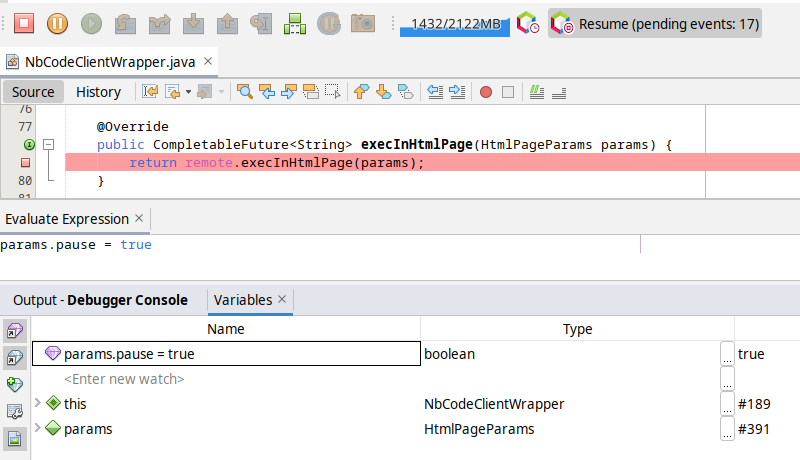Click the second cube icon in Variables sidebar
The image size is (800, 460).
(x=15, y=358)
